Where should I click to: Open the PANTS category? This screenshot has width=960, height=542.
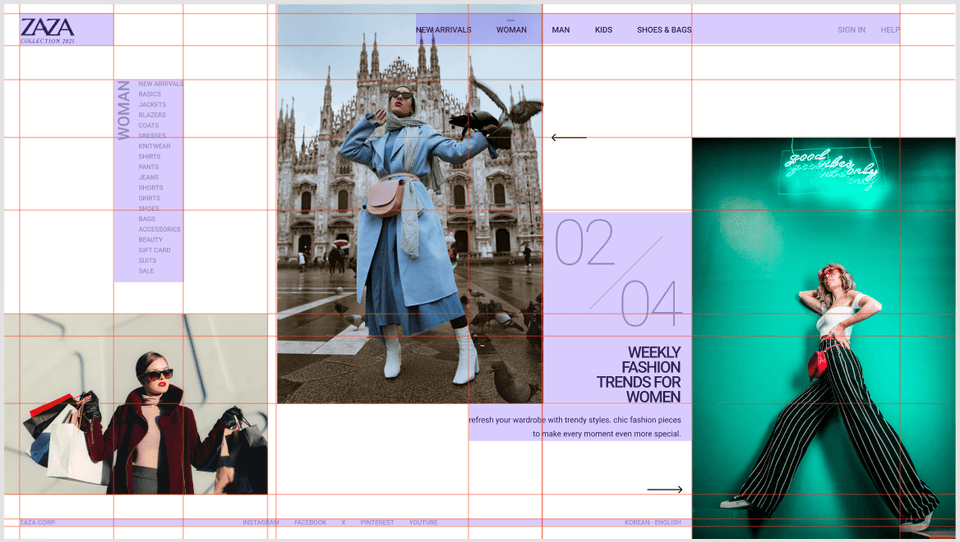148,167
